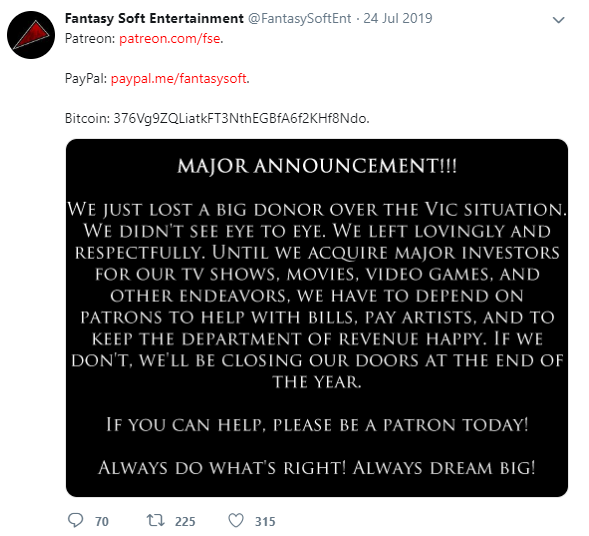
Task: Click the 'Patreon:' label text
Action: tap(90, 39)
